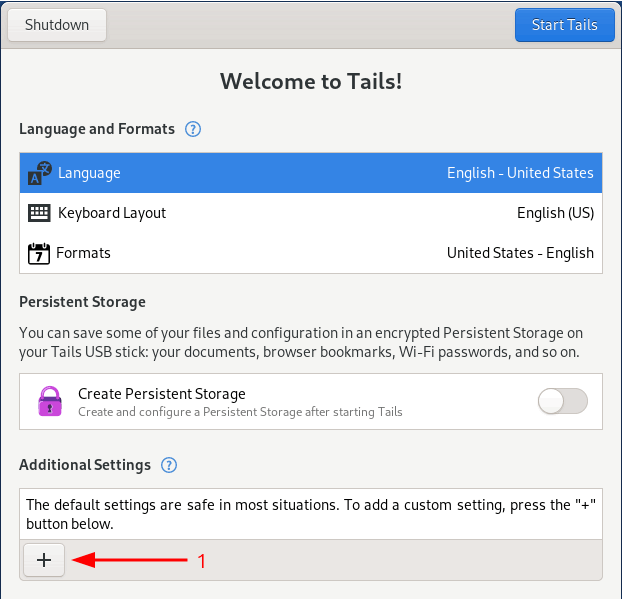Click the purple padlock Persistent Storage icon
623x601 pixels.
point(50,401)
